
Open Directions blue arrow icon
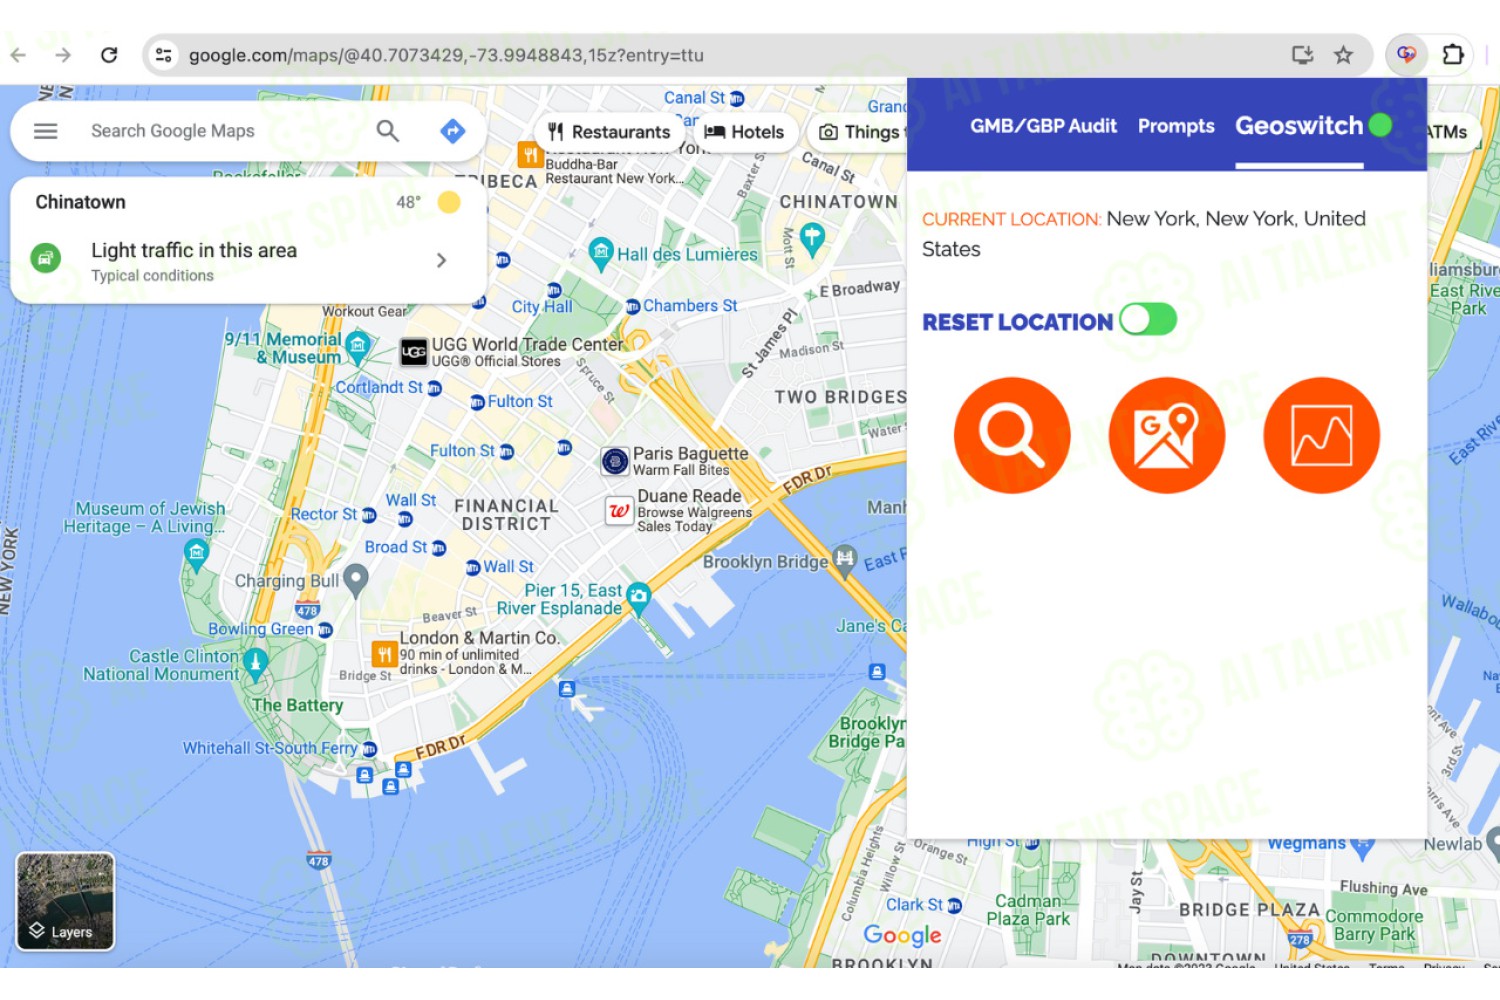click(453, 131)
